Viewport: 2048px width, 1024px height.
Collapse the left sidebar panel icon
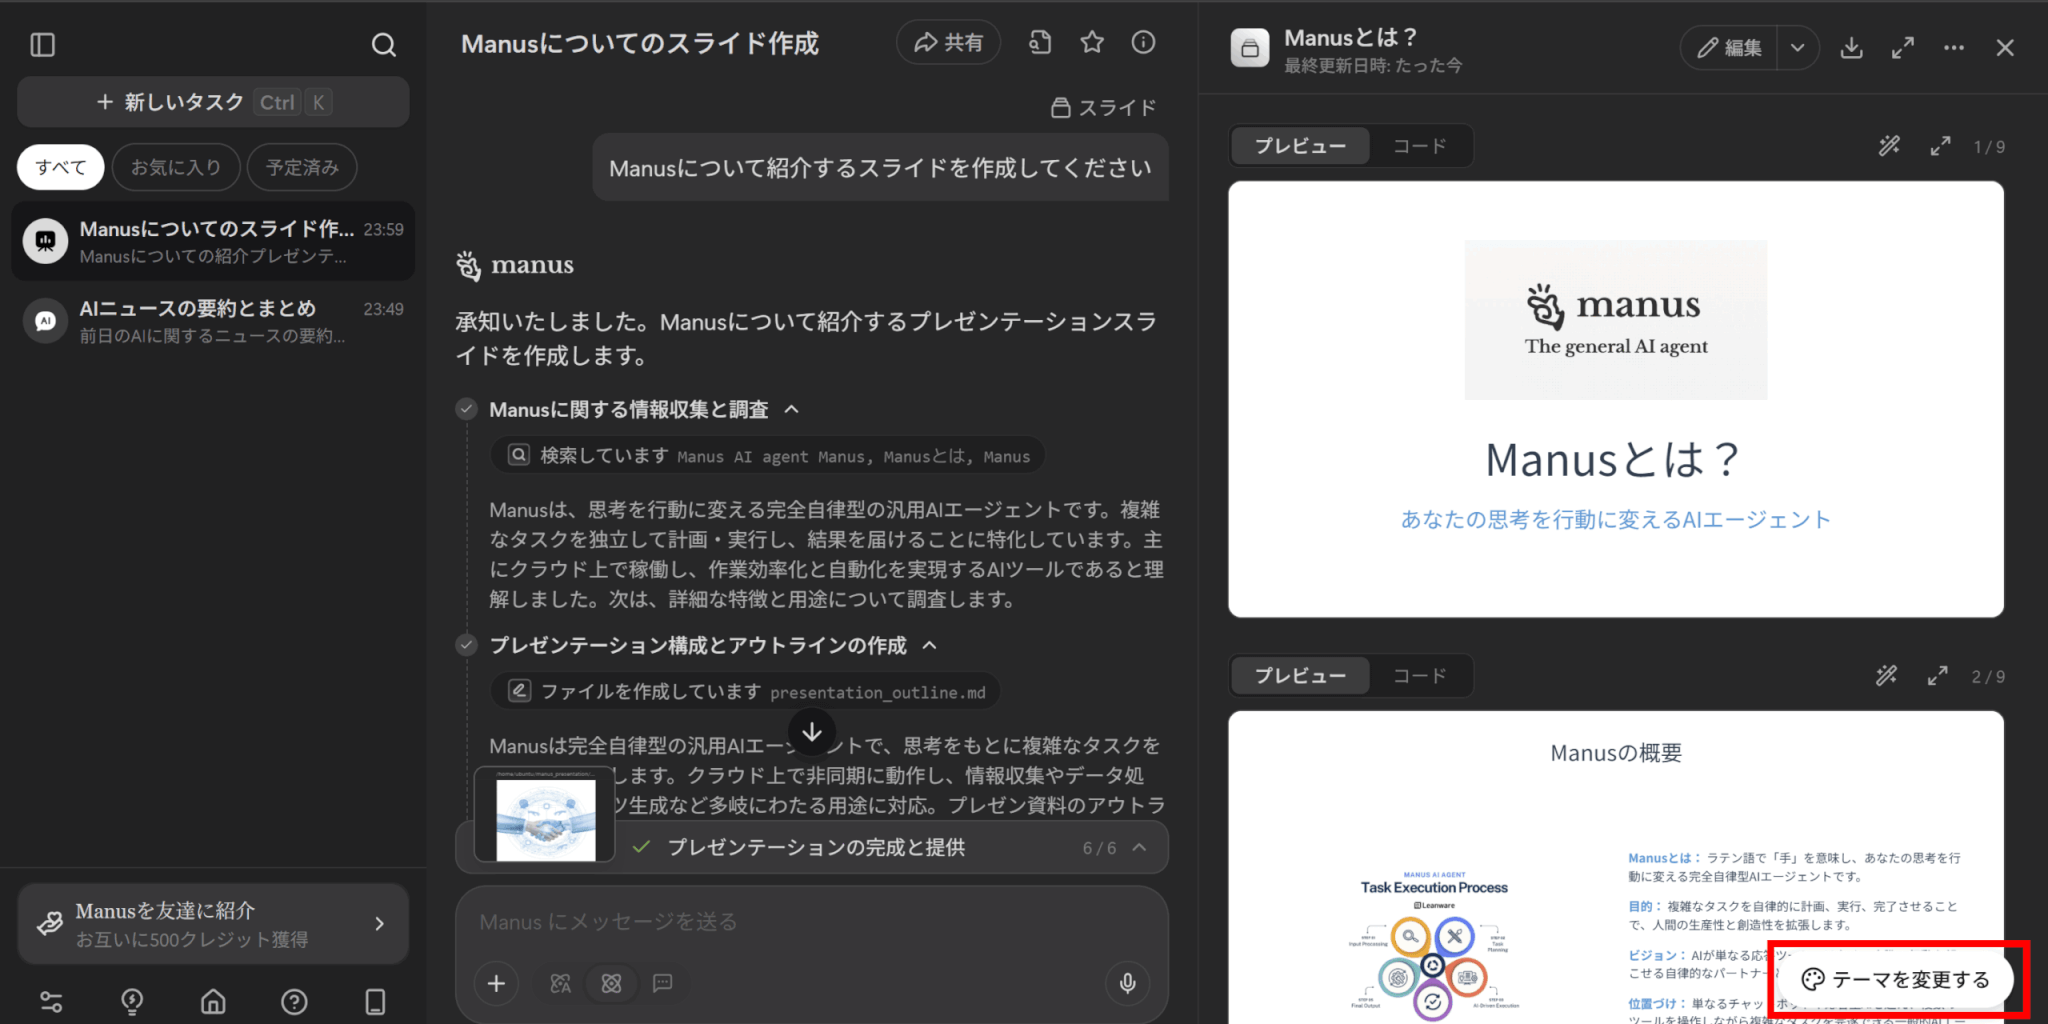[x=43, y=45]
